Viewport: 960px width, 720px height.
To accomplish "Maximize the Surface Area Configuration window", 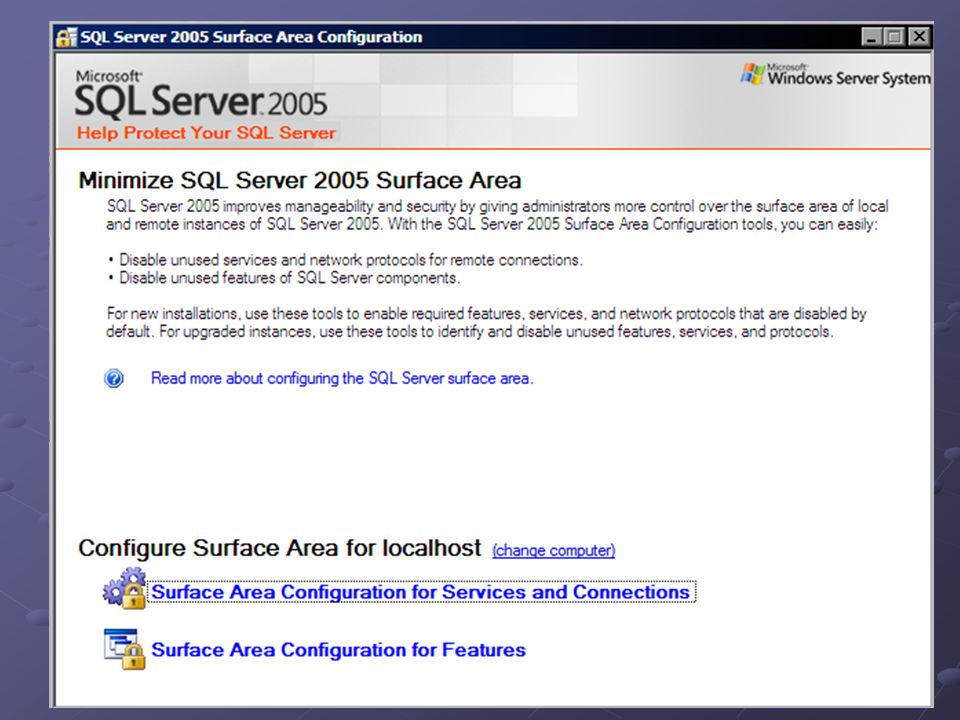I will (894, 37).
